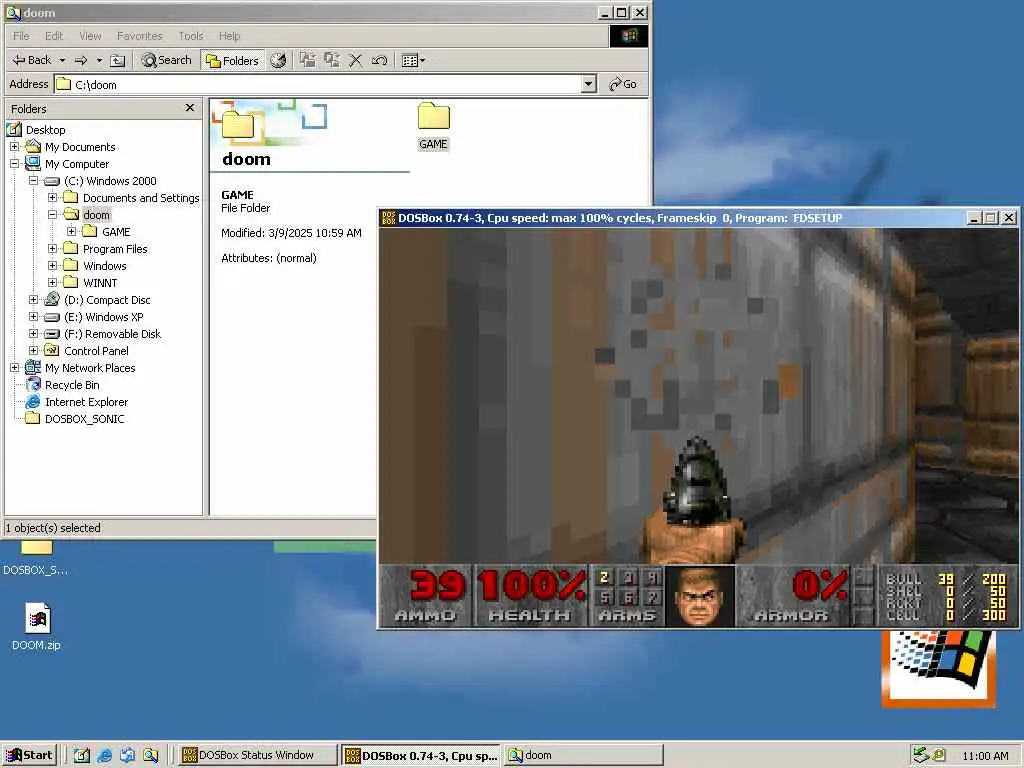Toggle the Folders pane button
1024x768 pixels.
[232, 60]
